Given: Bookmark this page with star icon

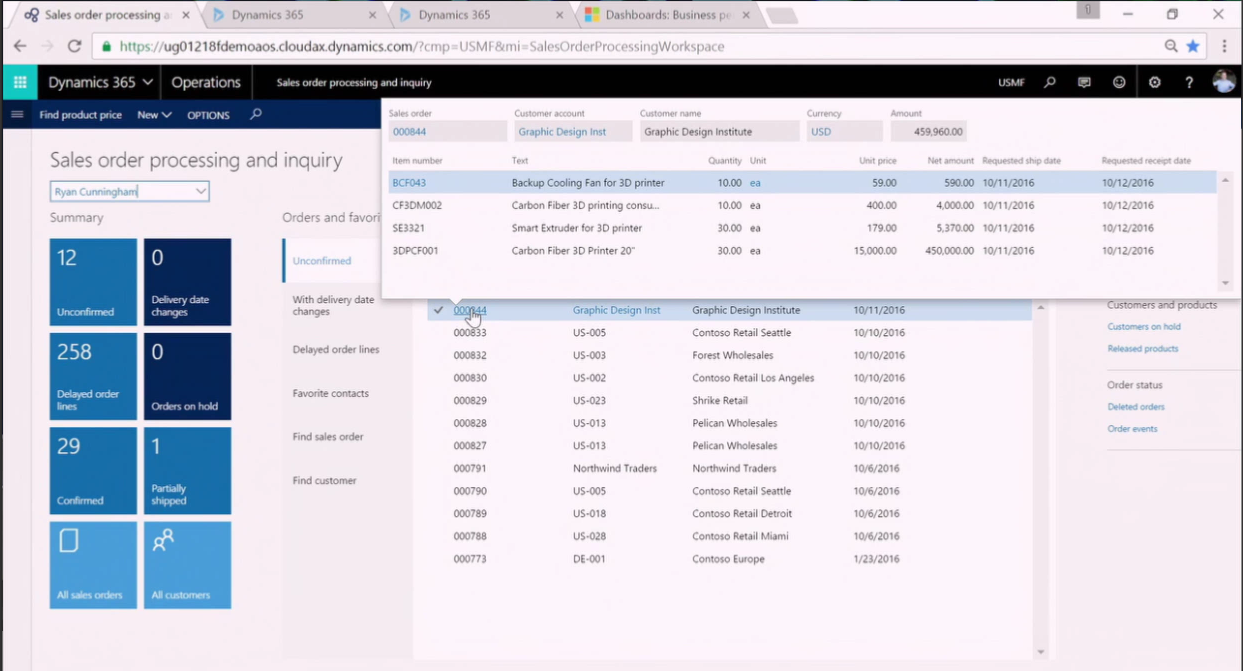Looking at the screenshot, I should (x=1193, y=46).
